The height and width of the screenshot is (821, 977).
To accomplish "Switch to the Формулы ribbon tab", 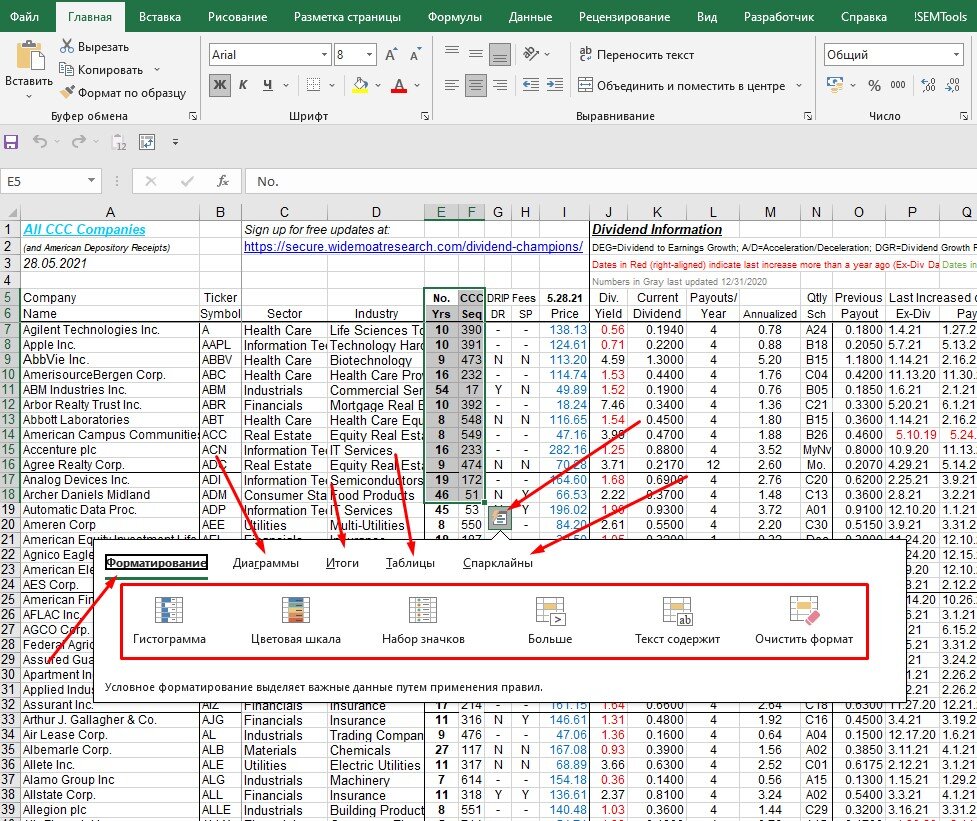I will click(455, 17).
